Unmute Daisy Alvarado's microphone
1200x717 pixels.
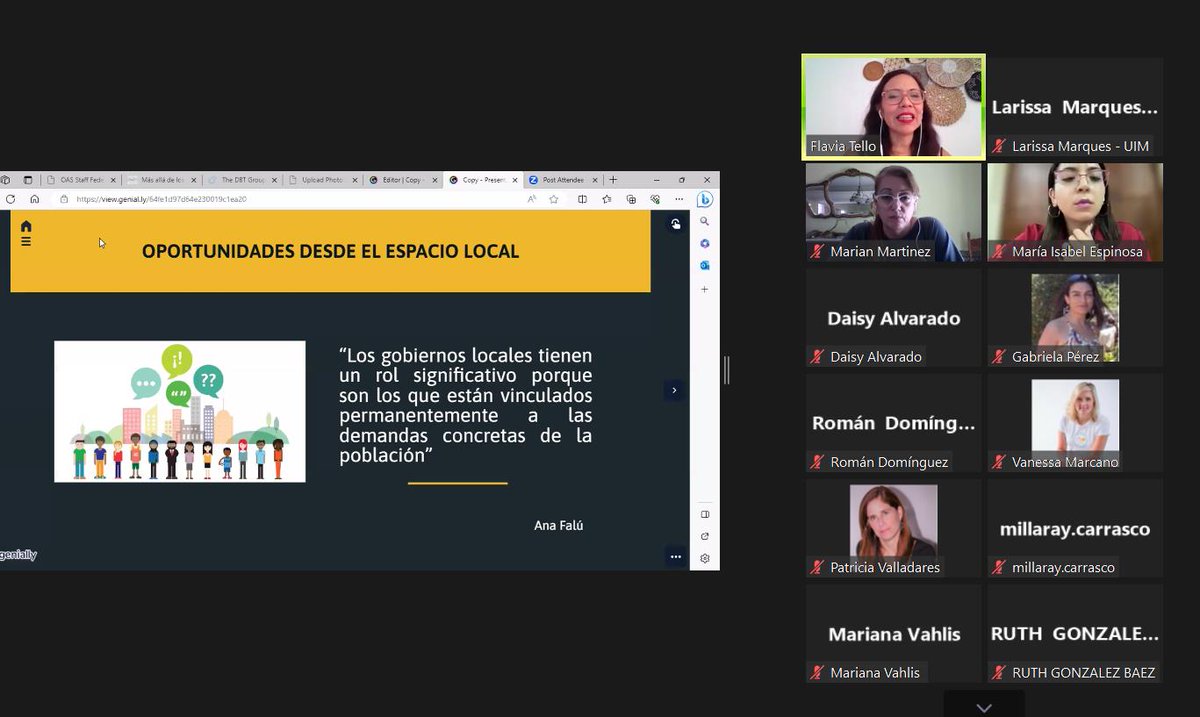[x=815, y=357]
